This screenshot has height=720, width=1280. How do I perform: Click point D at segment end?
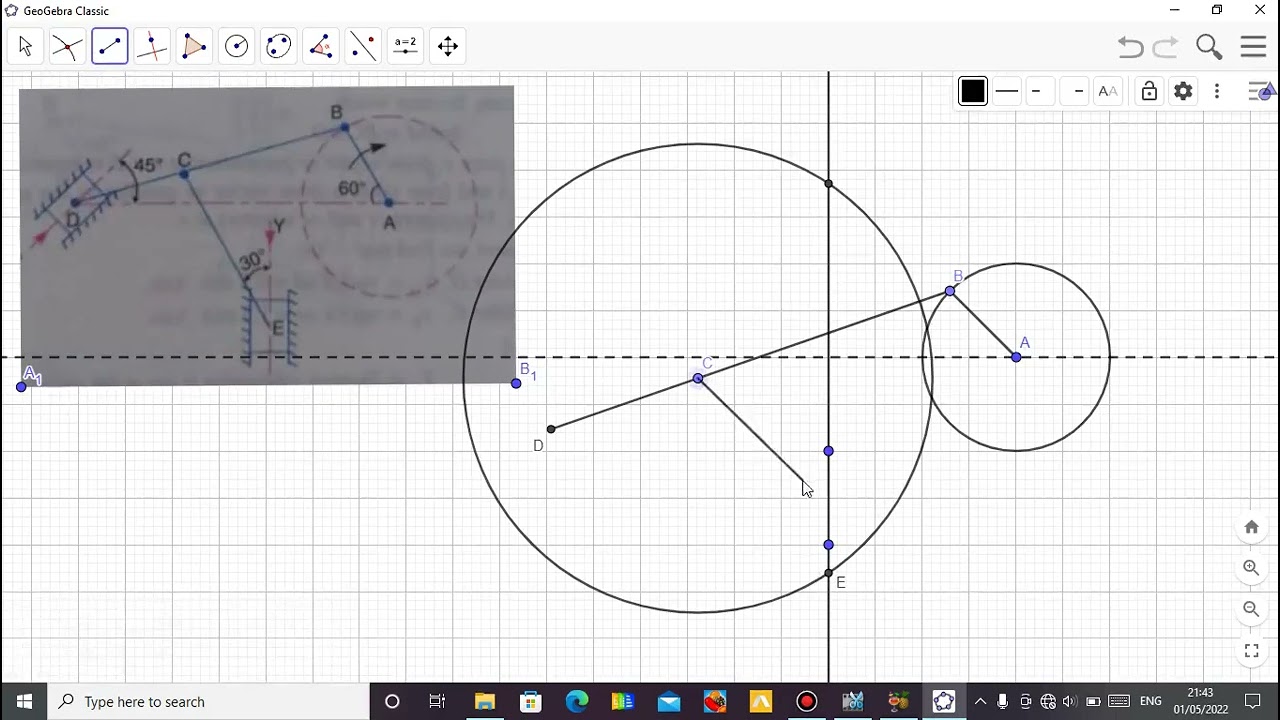tap(550, 429)
